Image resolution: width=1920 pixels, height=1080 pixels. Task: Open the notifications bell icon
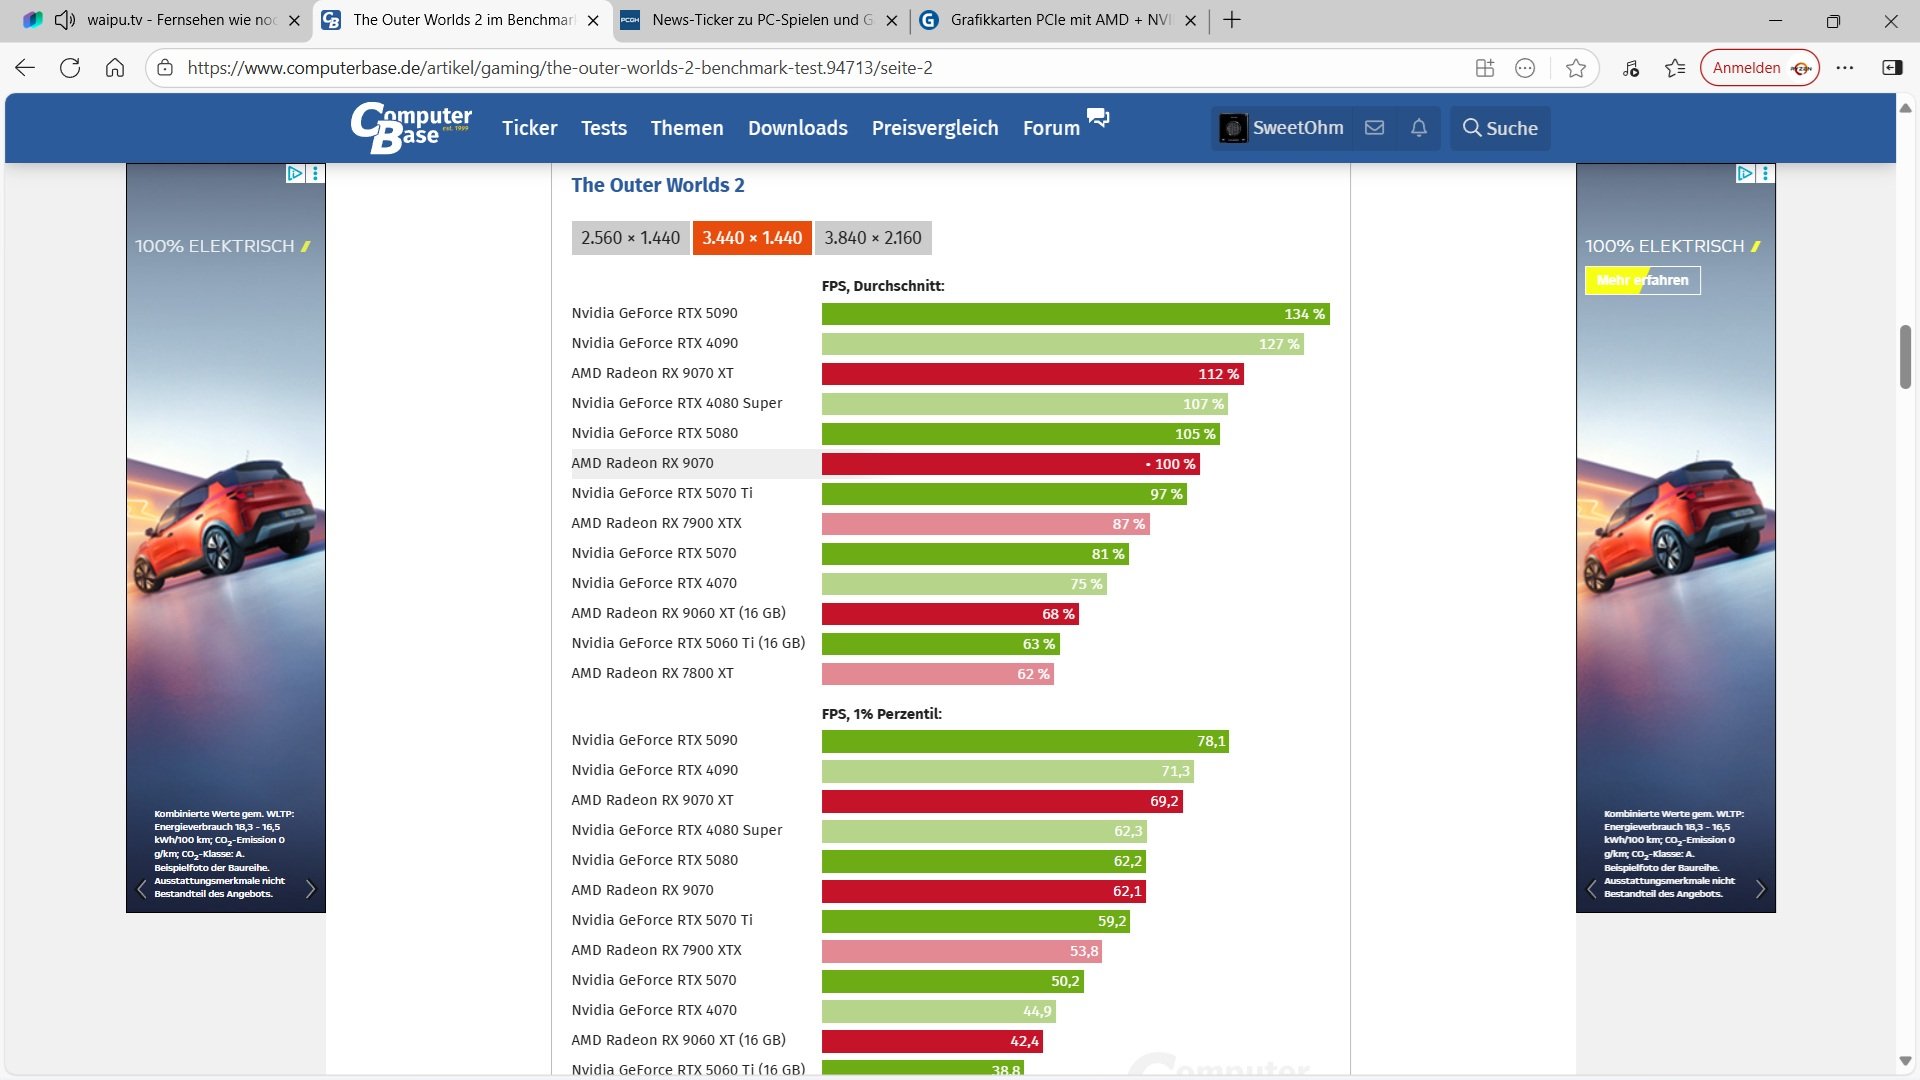click(1418, 128)
